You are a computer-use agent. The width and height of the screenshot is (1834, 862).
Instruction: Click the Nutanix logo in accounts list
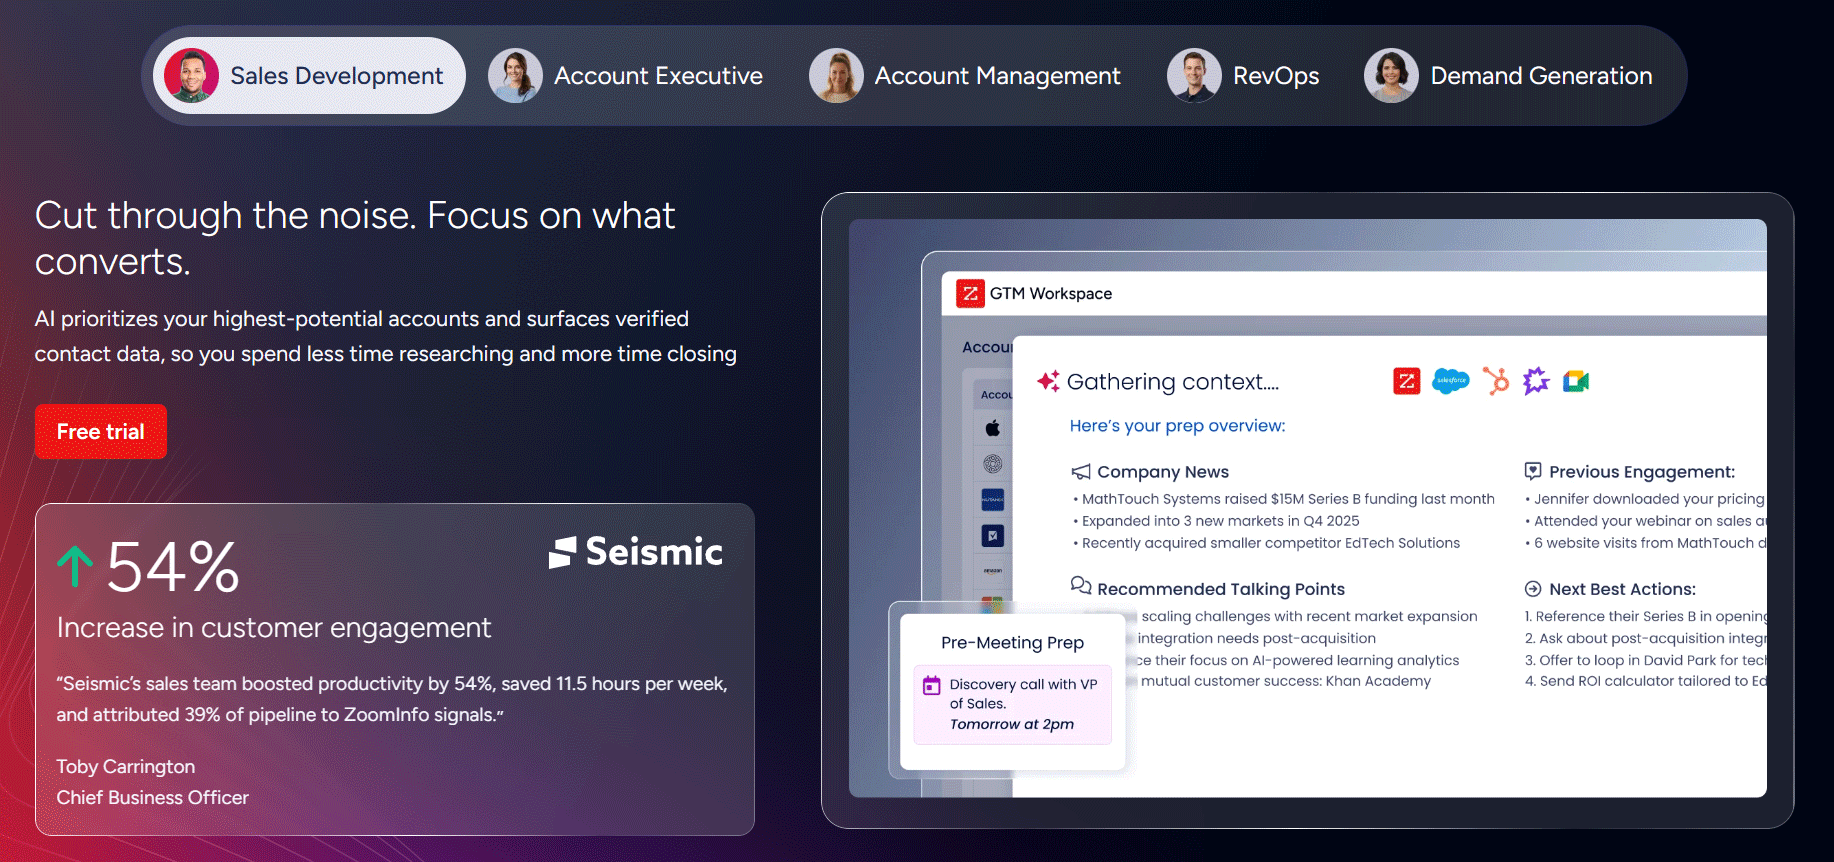point(993,499)
